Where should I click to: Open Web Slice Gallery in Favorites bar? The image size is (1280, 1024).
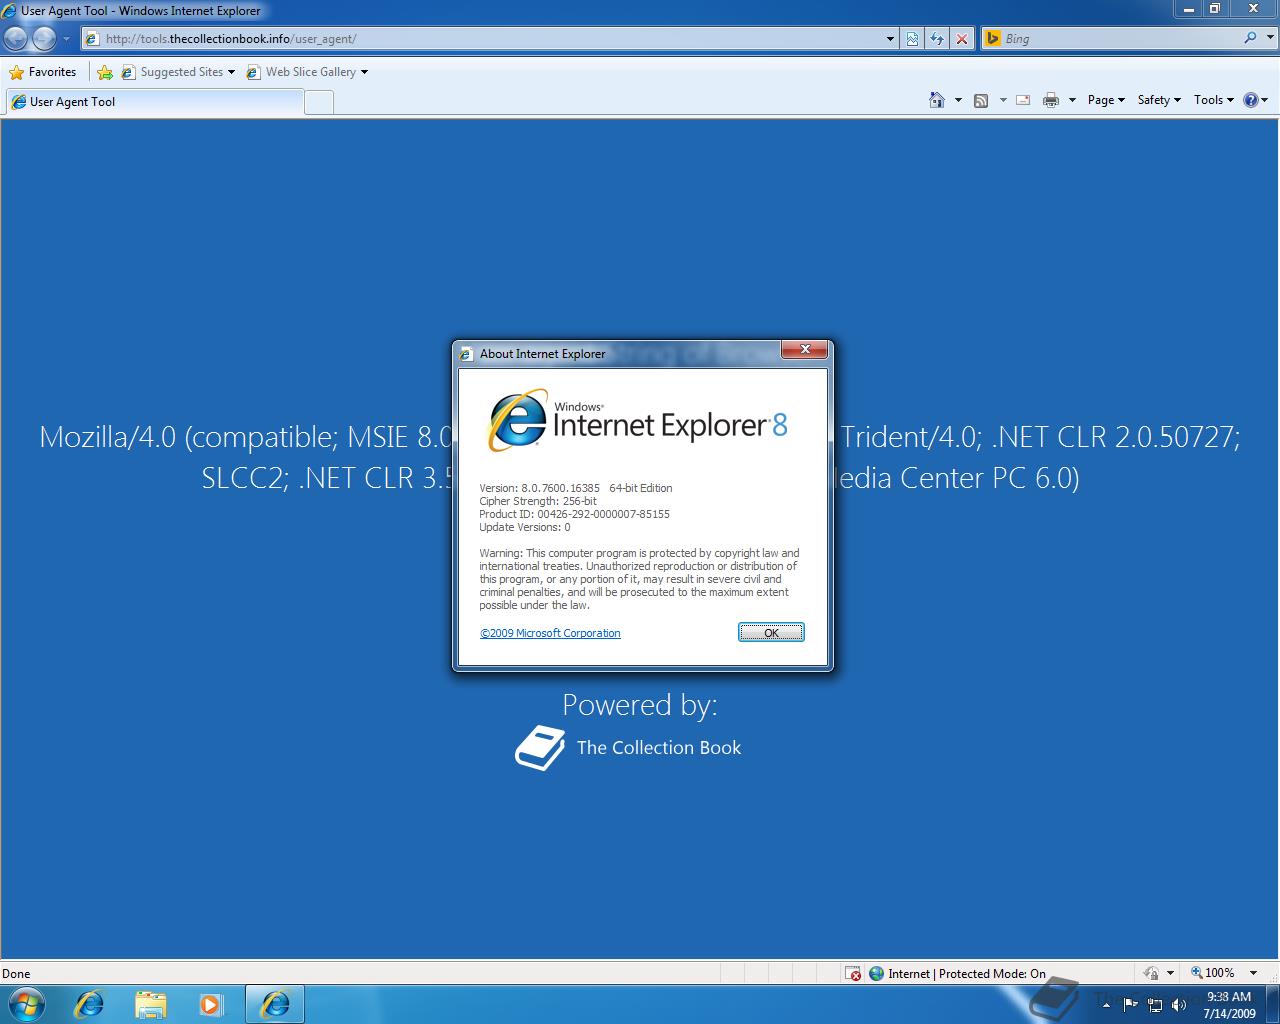click(306, 72)
